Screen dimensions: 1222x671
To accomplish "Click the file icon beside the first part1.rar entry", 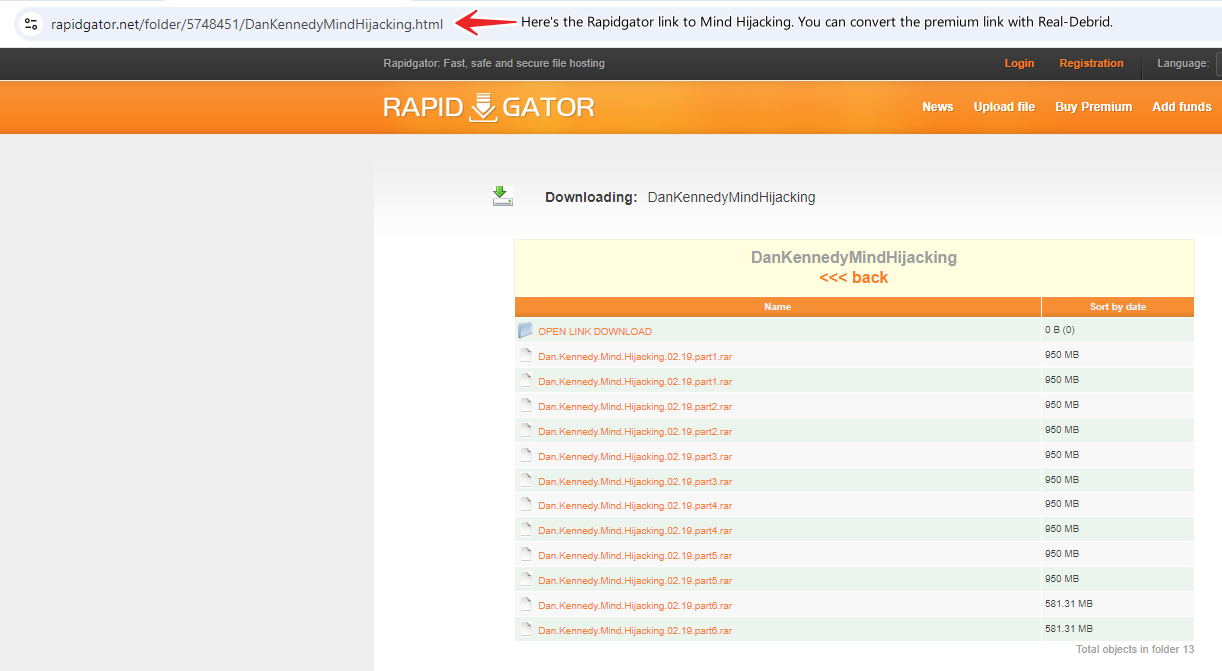I will point(525,355).
